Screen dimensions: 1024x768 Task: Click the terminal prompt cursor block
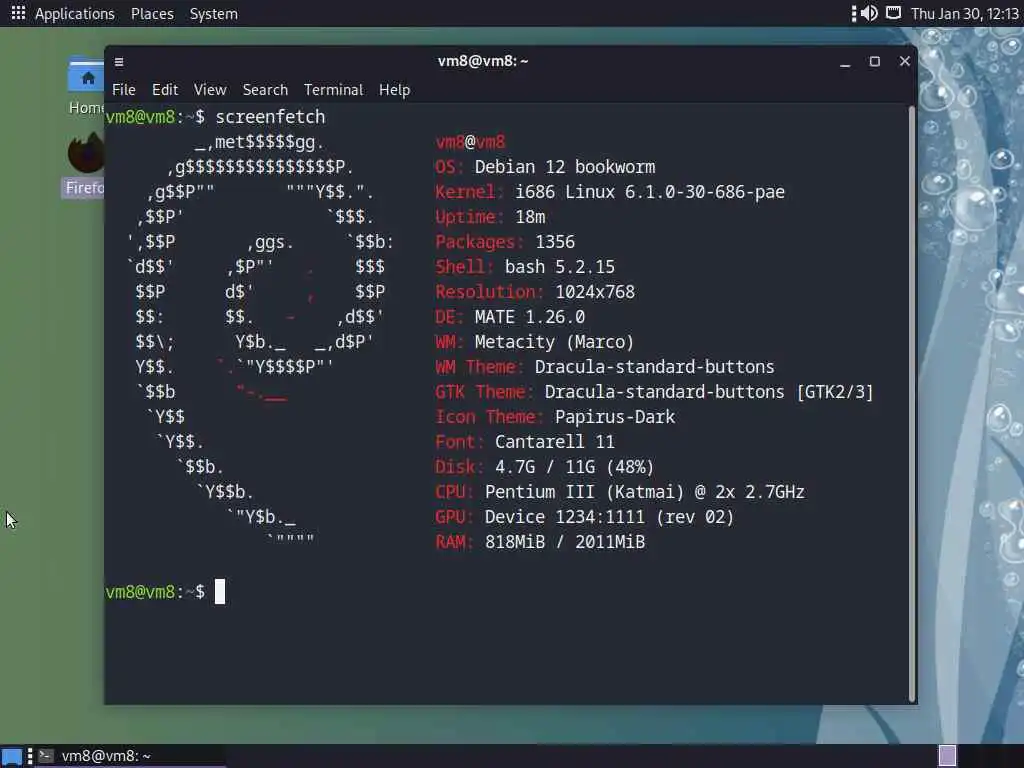[x=220, y=592]
